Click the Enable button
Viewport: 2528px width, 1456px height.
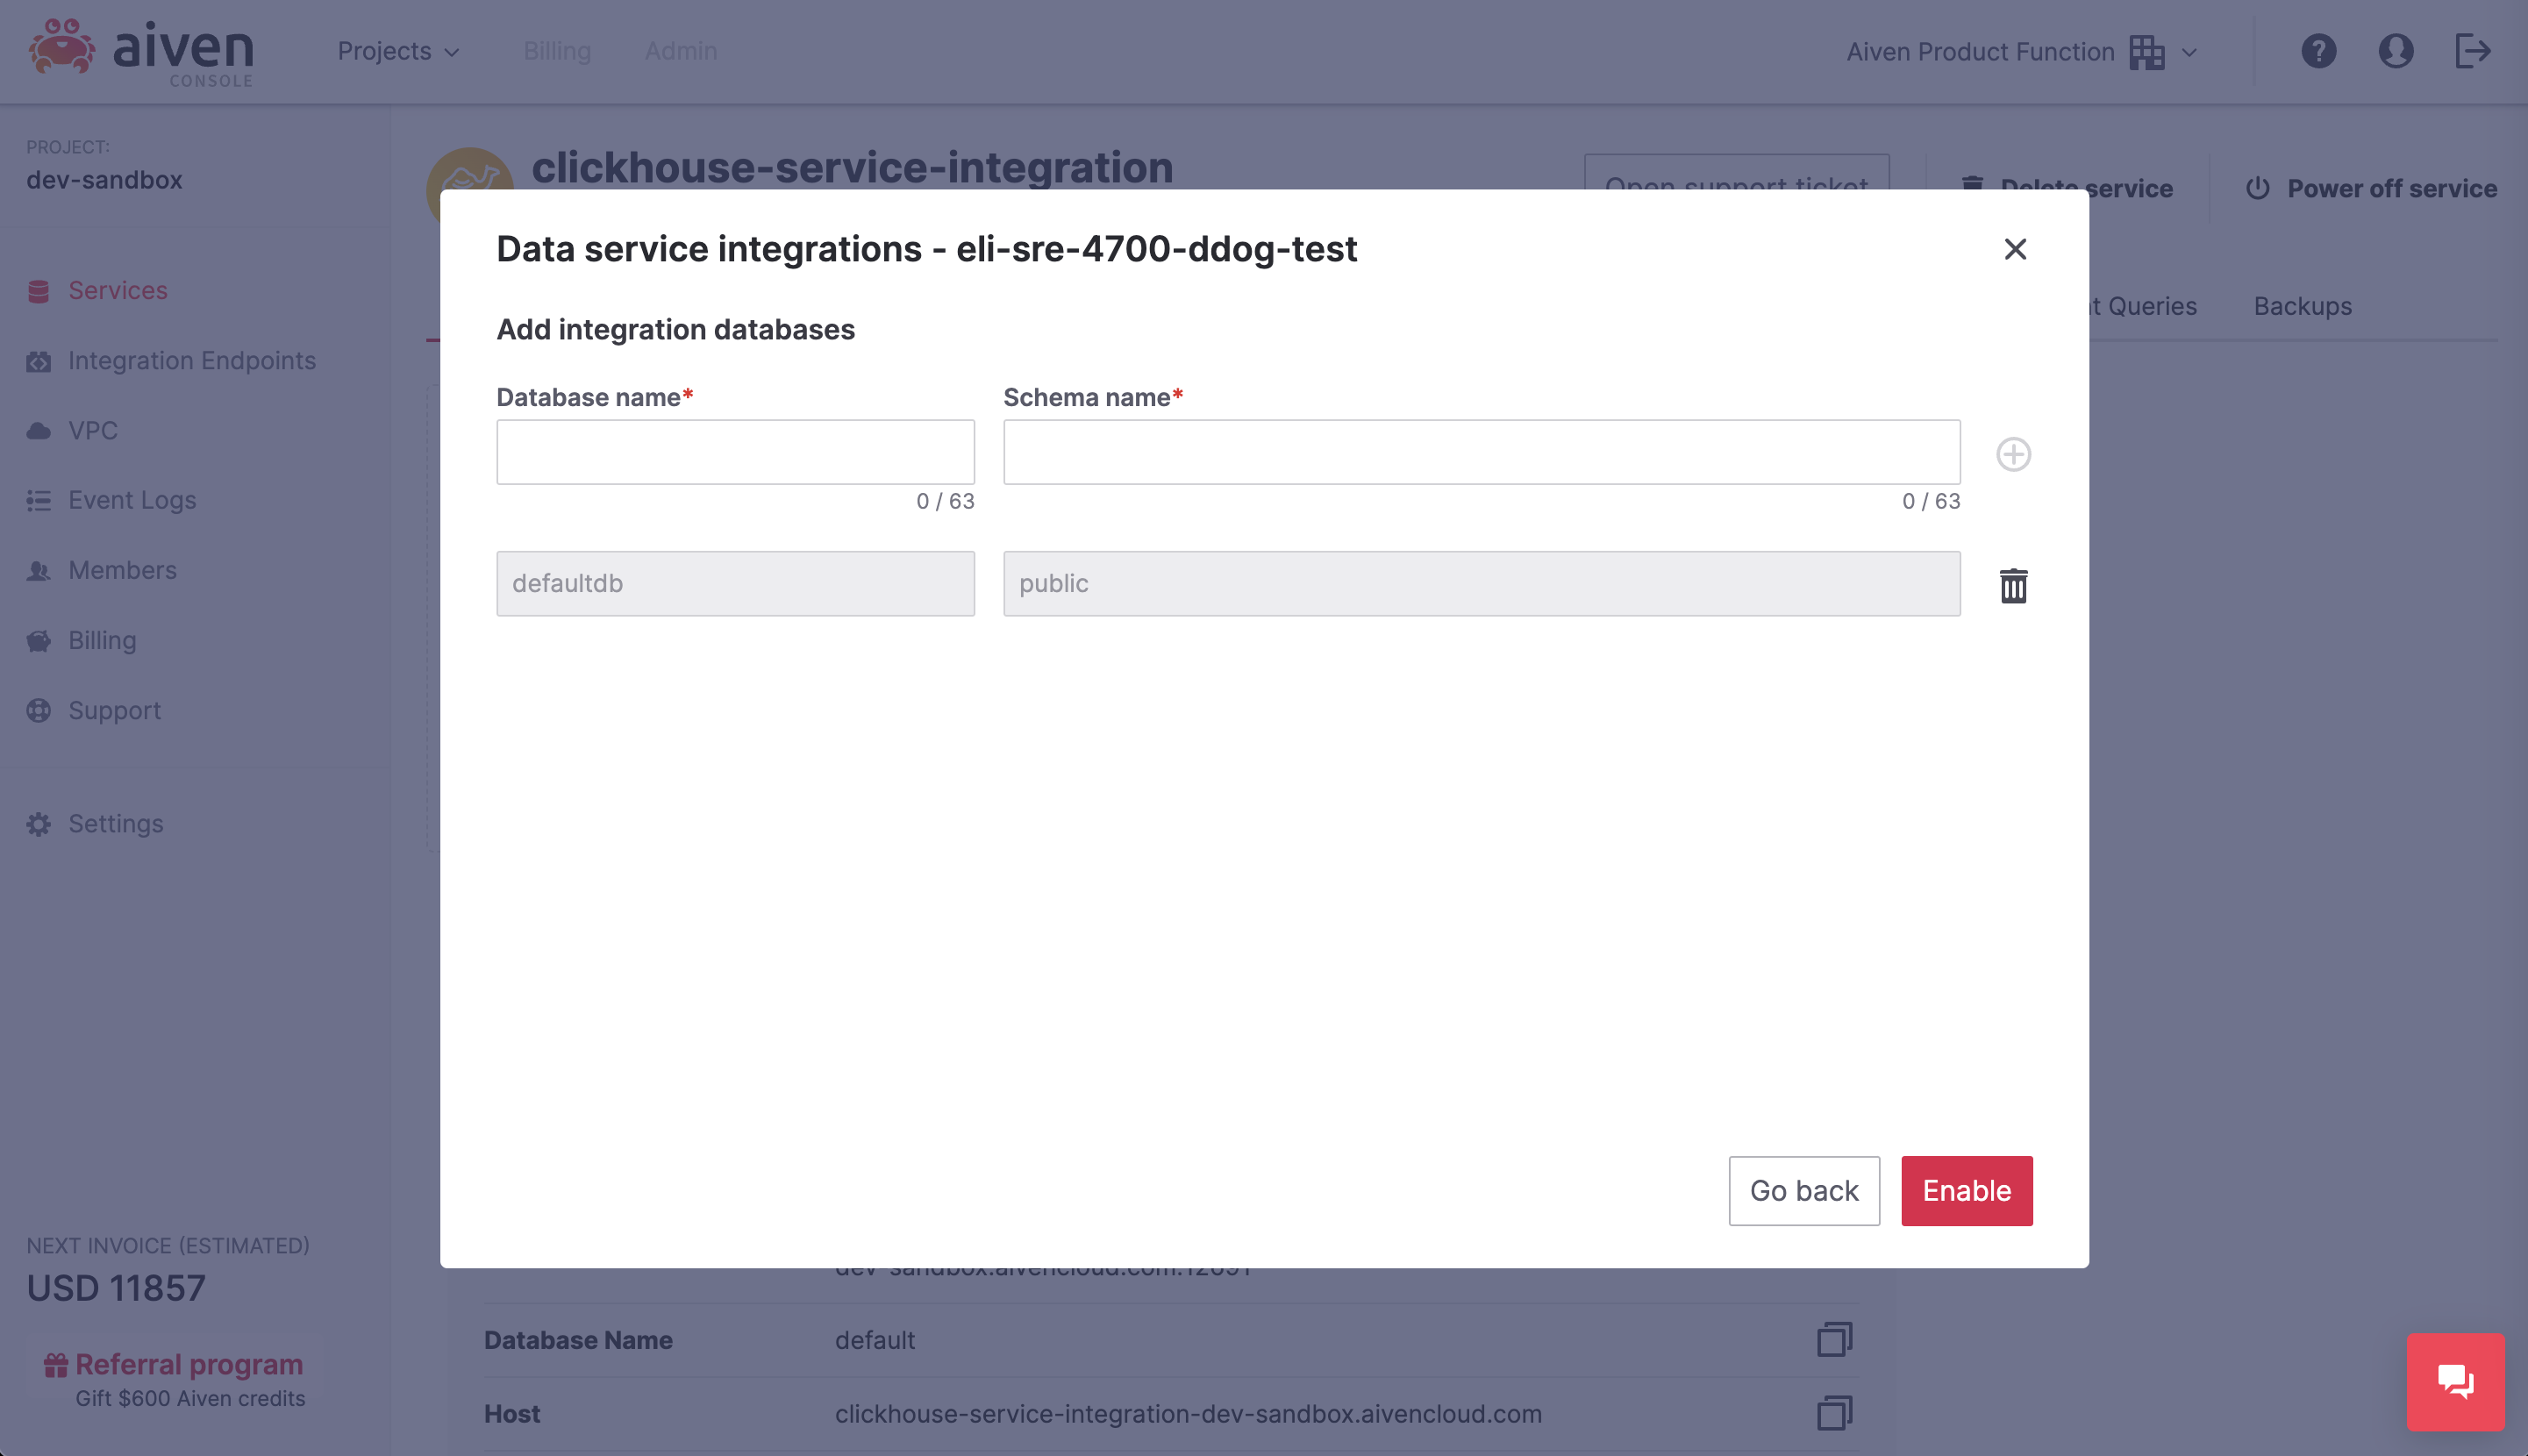1966,1190
